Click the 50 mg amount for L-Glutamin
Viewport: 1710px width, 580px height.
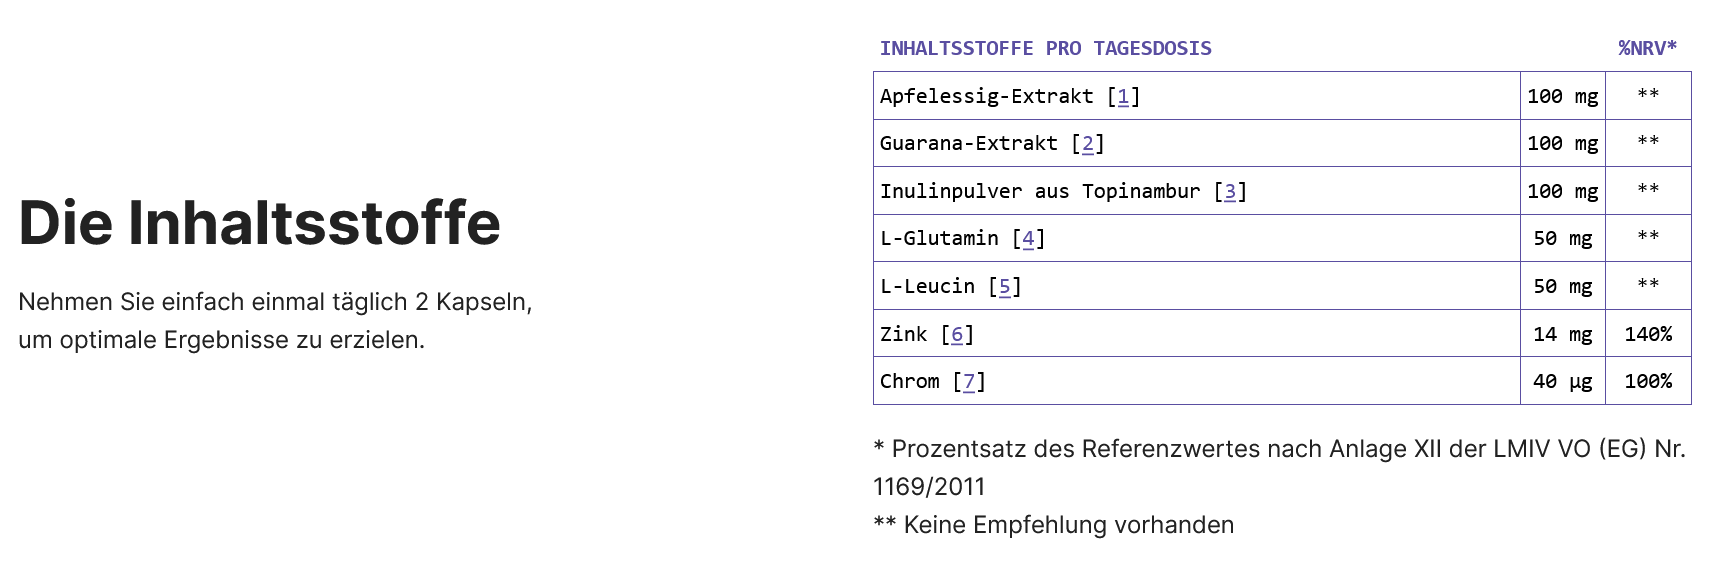pos(1562,238)
